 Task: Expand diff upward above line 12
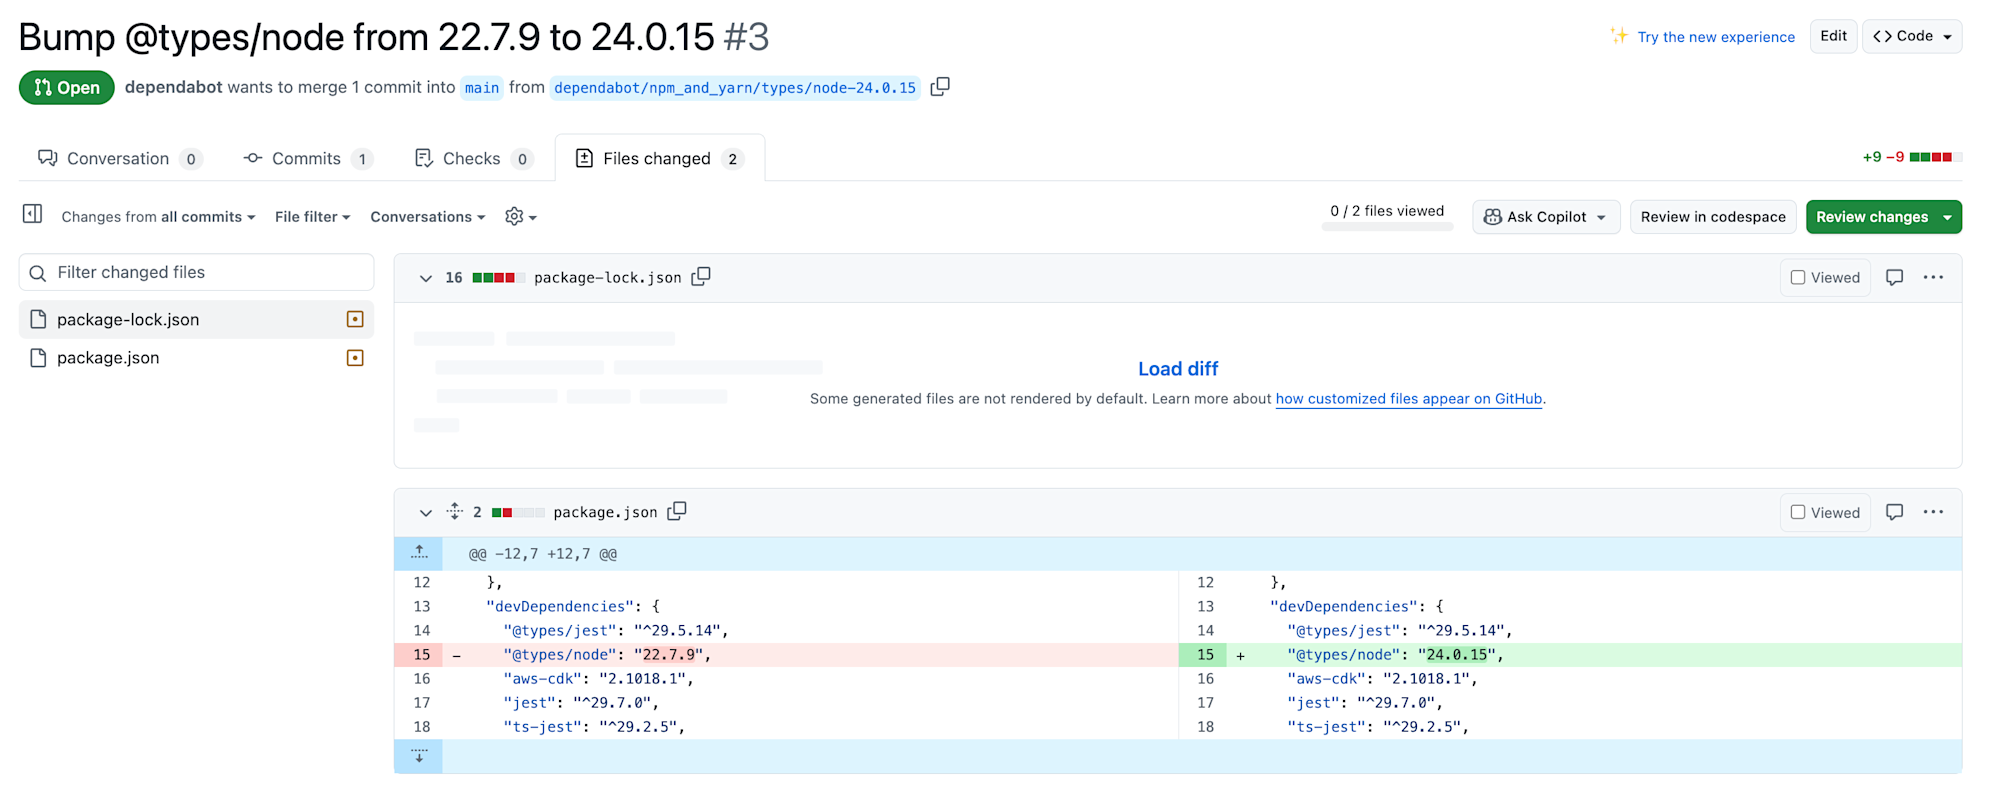(419, 553)
